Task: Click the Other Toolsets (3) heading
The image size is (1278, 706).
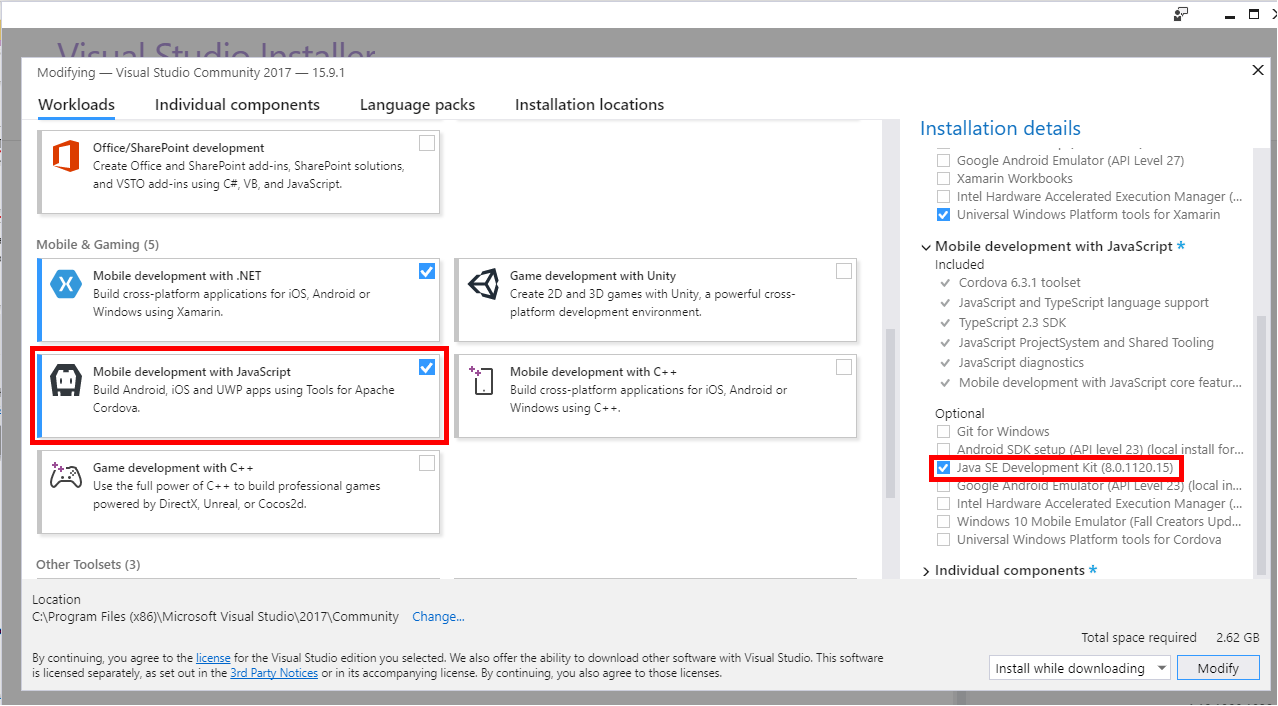Action: (88, 565)
